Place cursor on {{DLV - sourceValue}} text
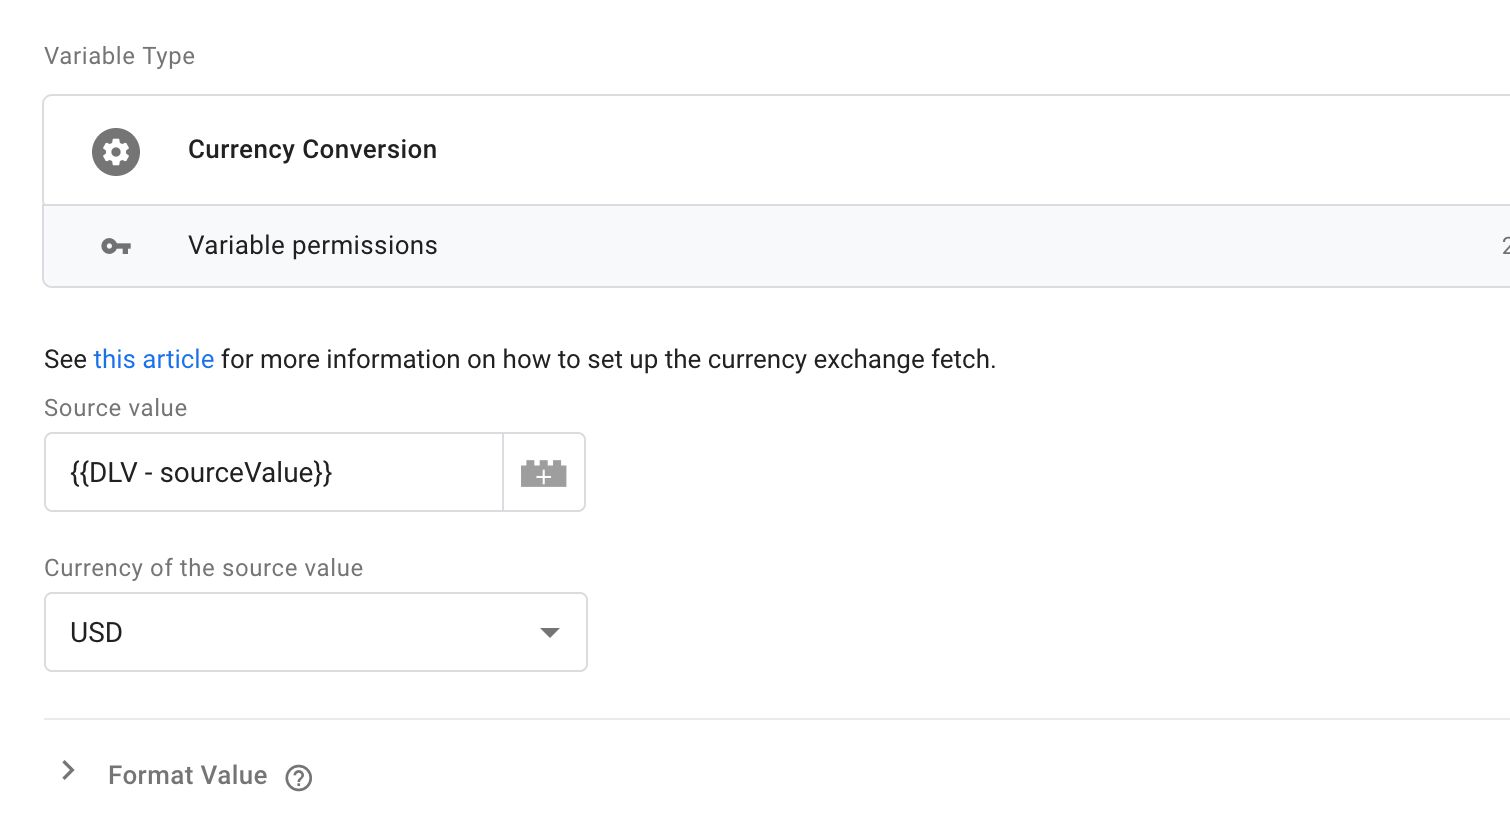This screenshot has width=1510, height=814. pyautogui.click(x=201, y=472)
